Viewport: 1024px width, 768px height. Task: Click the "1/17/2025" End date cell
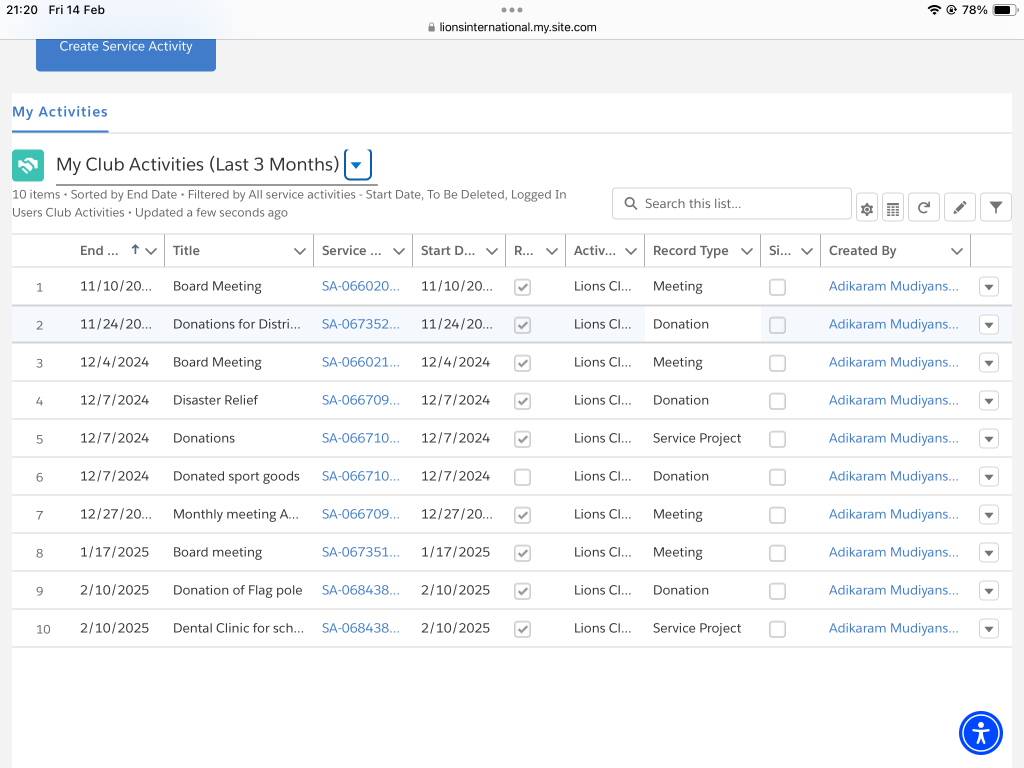coord(114,552)
